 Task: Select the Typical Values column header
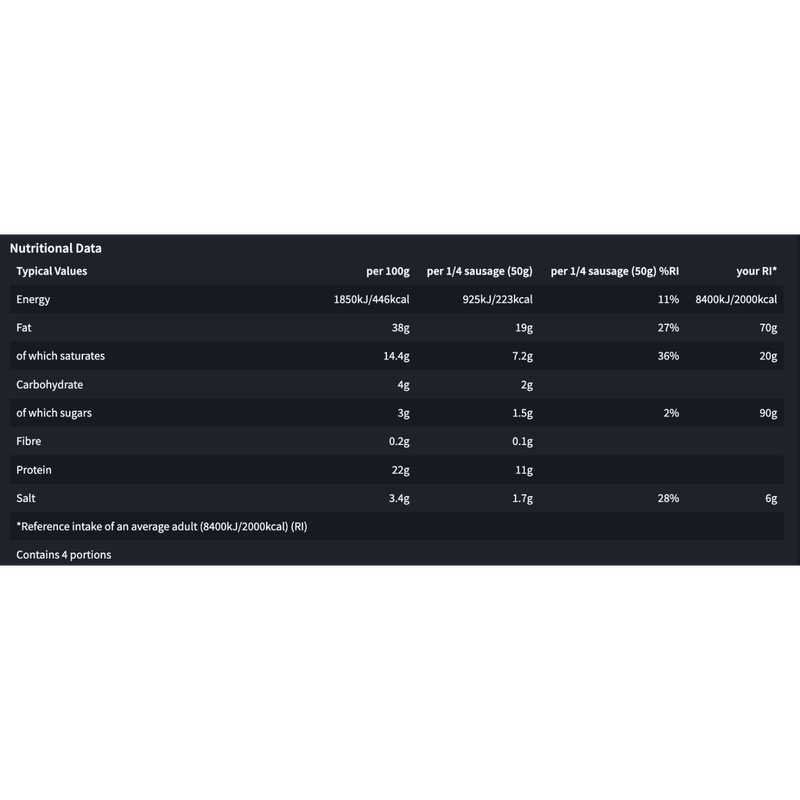pos(52,271)
